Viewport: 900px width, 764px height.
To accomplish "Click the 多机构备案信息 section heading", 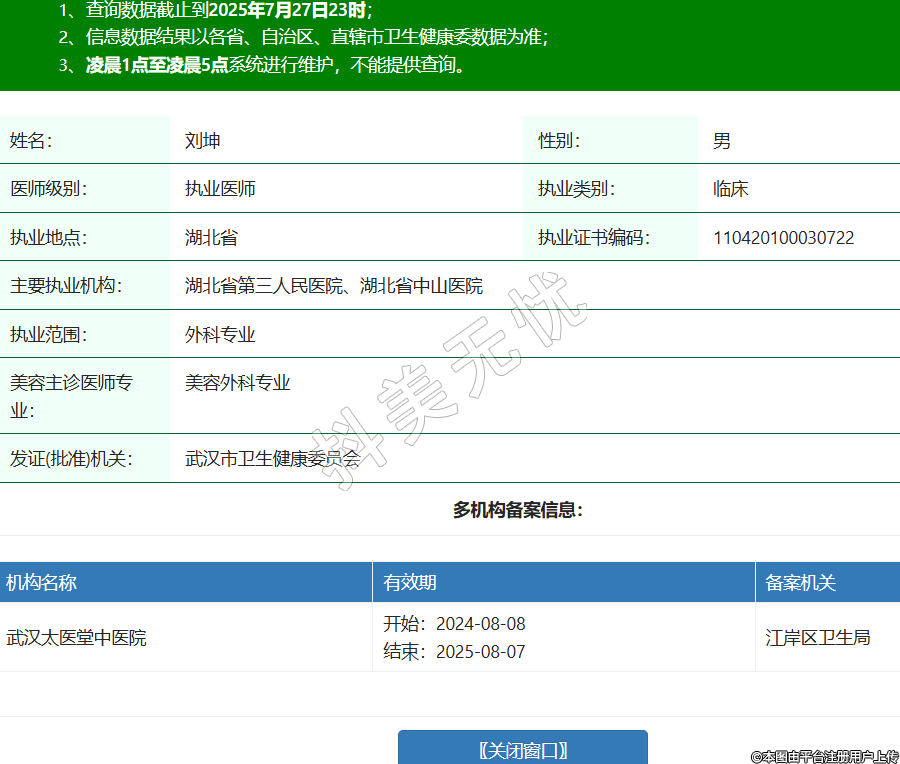I will (x=517, y=510).
